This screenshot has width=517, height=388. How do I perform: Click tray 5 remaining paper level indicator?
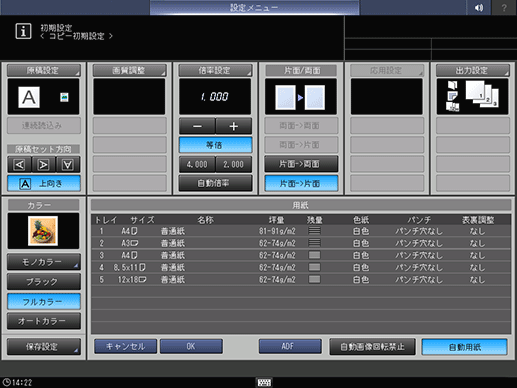pos(314,279)
